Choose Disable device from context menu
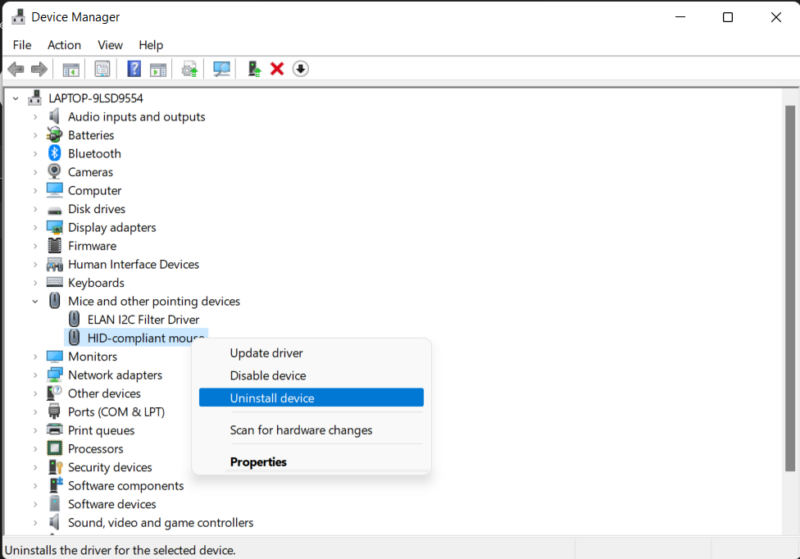This screenshot has height=559, width=800. tap(311, 375)
